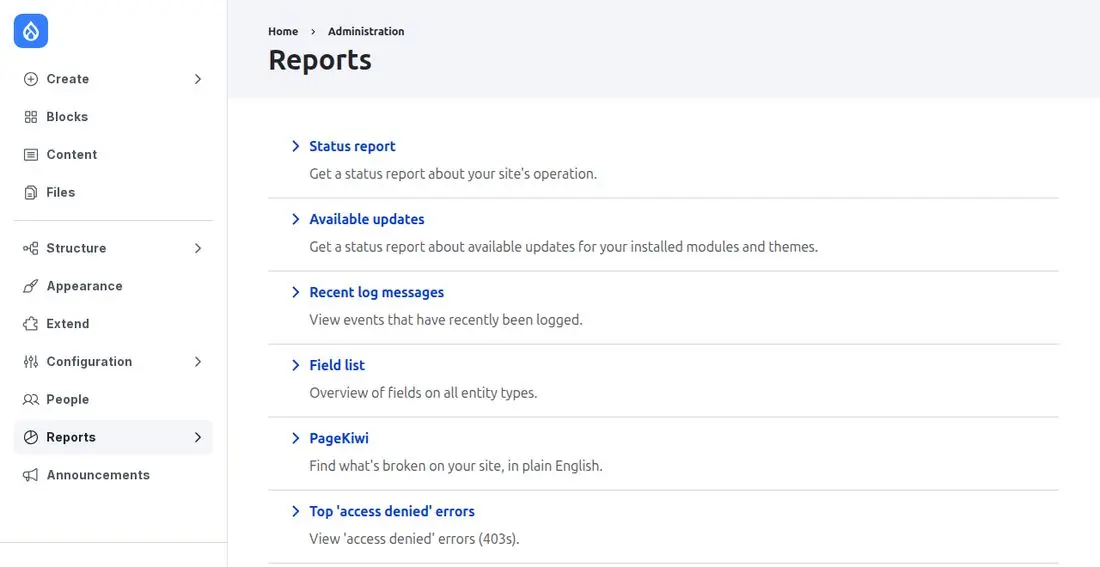Click the chevron beside Available updates
The width and height of the screenshot is (1100, 567).
[x=295, y=219]
